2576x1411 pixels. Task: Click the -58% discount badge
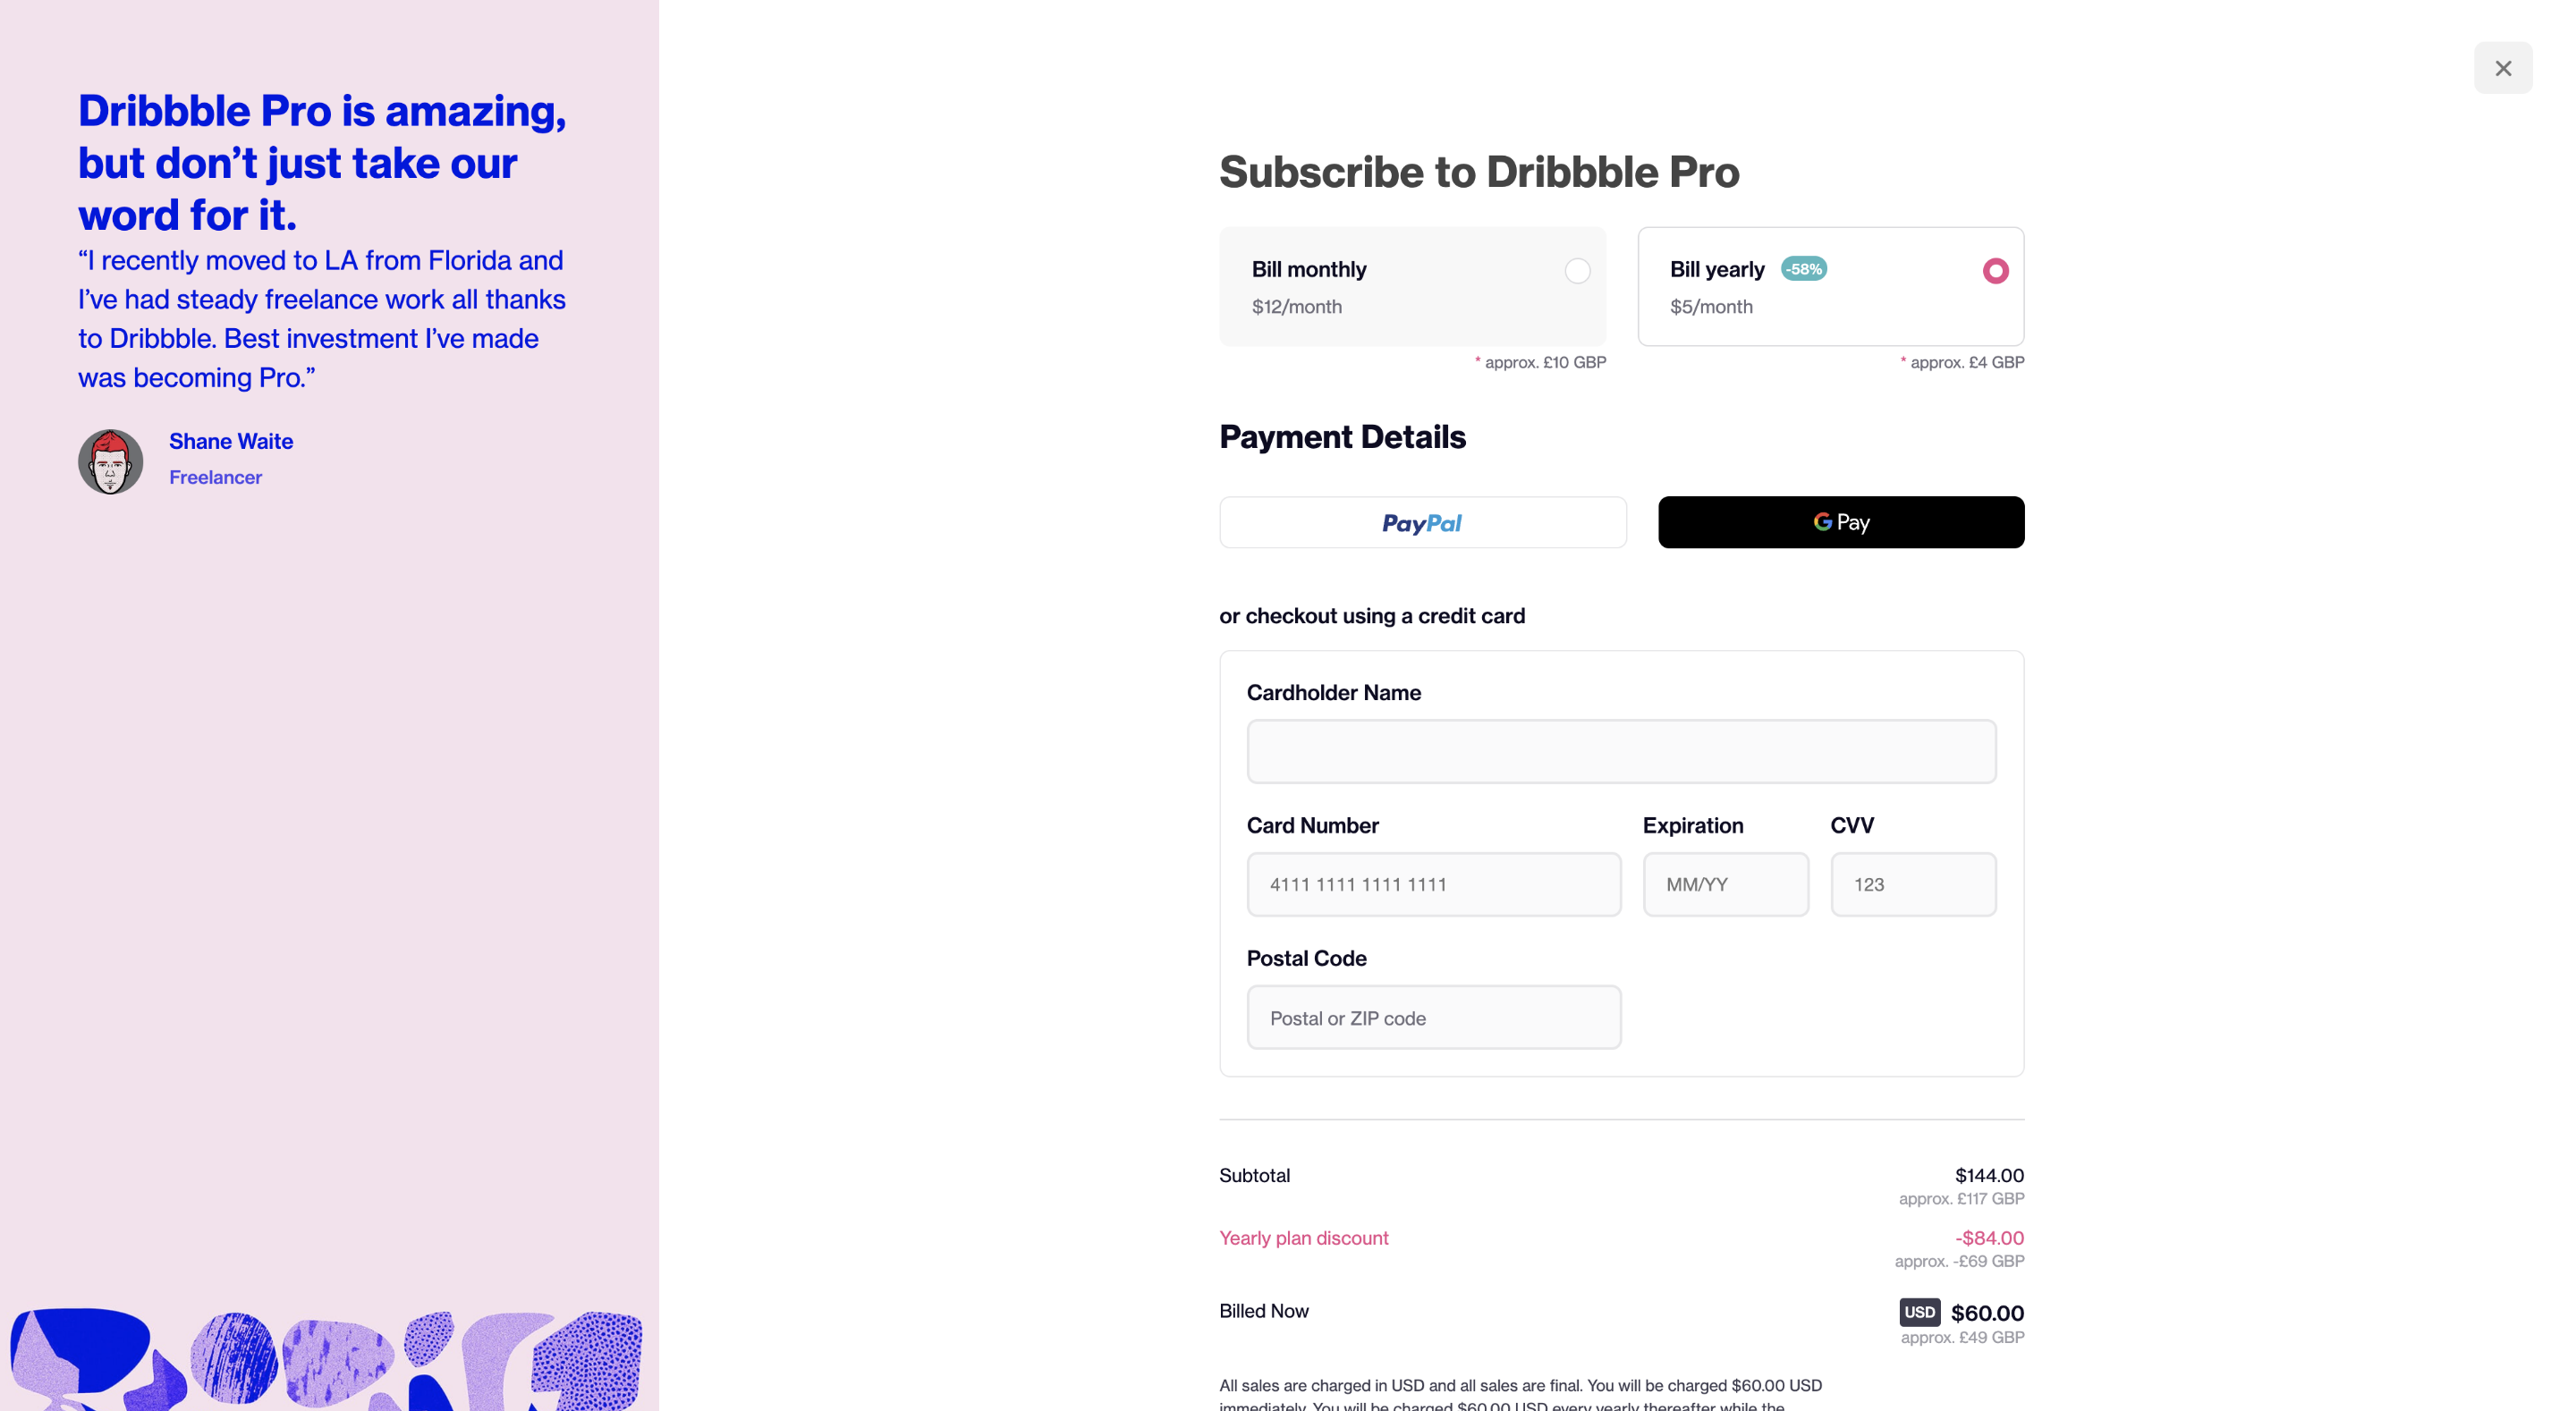point(1803,269)
